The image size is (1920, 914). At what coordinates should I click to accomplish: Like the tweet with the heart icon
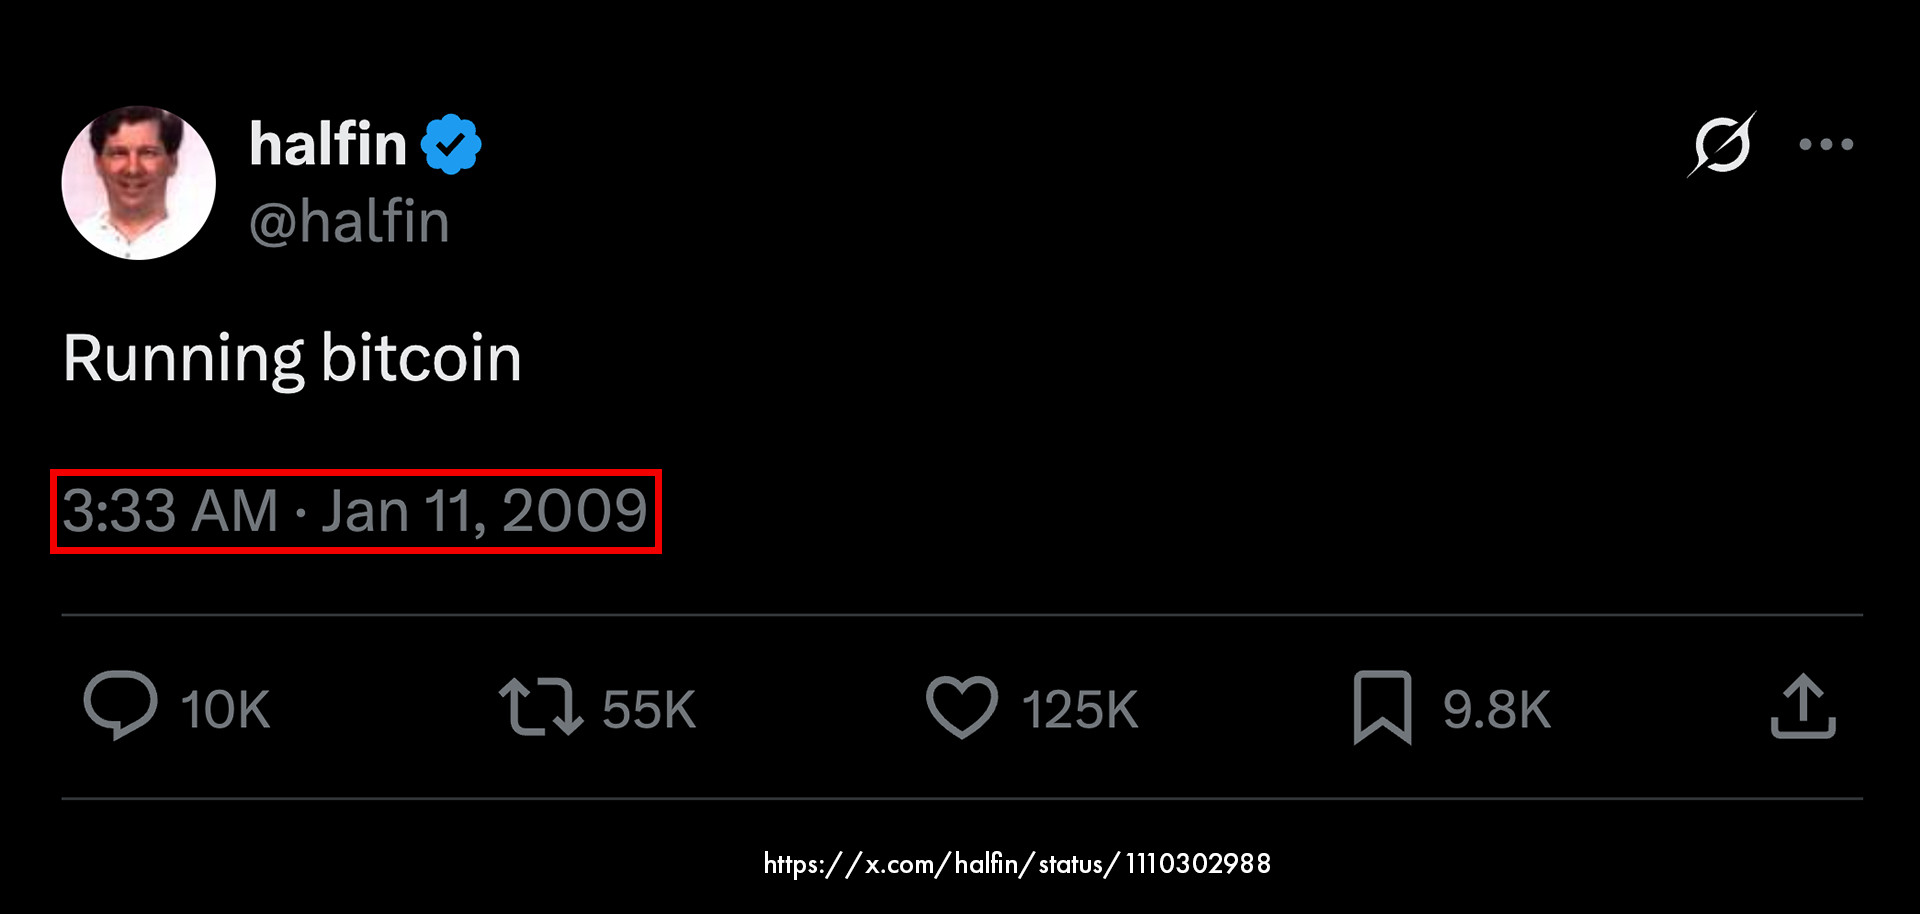961,707
